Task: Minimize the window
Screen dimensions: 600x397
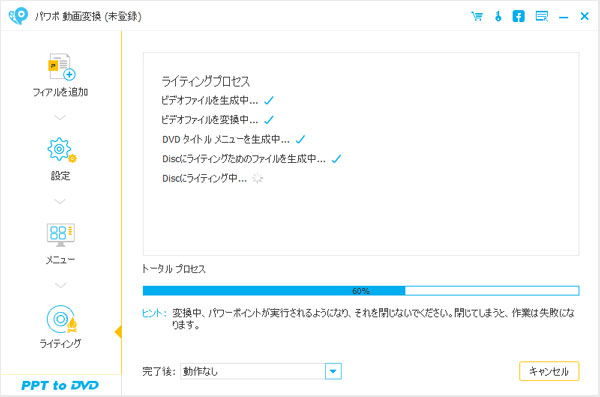Action: click(x=563, y=17)
